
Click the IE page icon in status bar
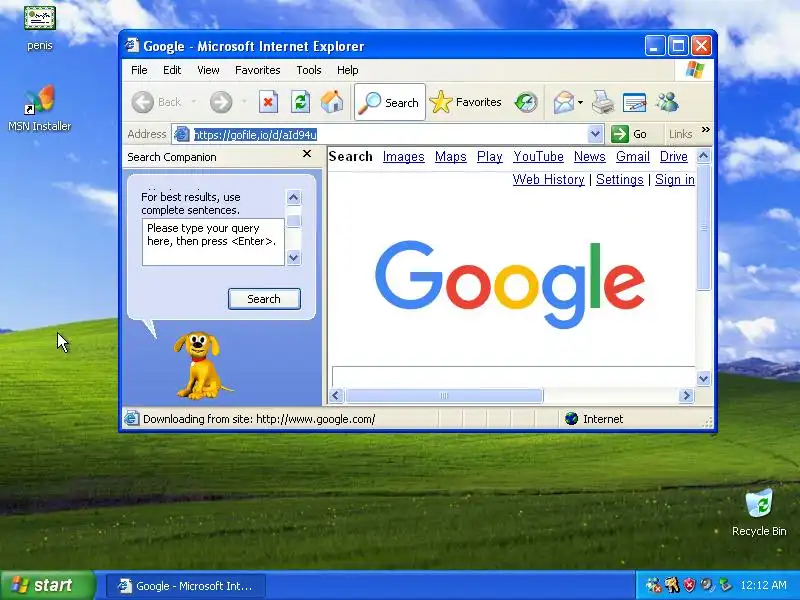pyautogui.click(x=131, y=418)
